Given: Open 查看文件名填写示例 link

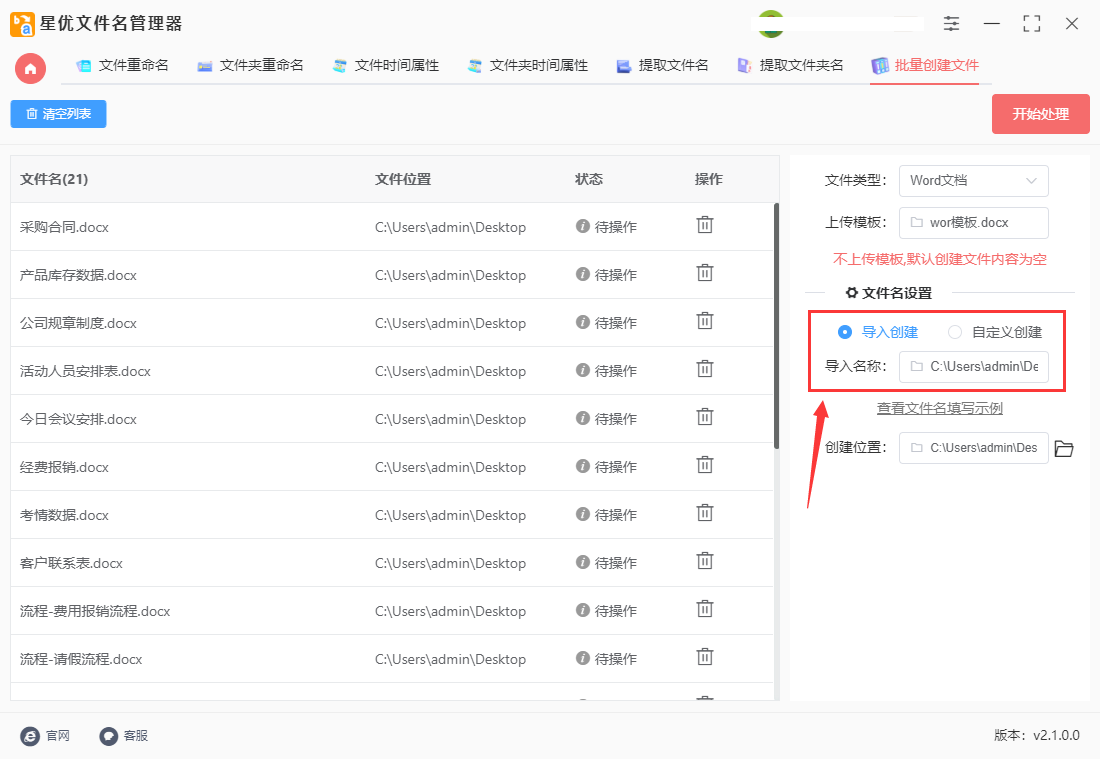Looking at the screenshot, I should point(939,408).
